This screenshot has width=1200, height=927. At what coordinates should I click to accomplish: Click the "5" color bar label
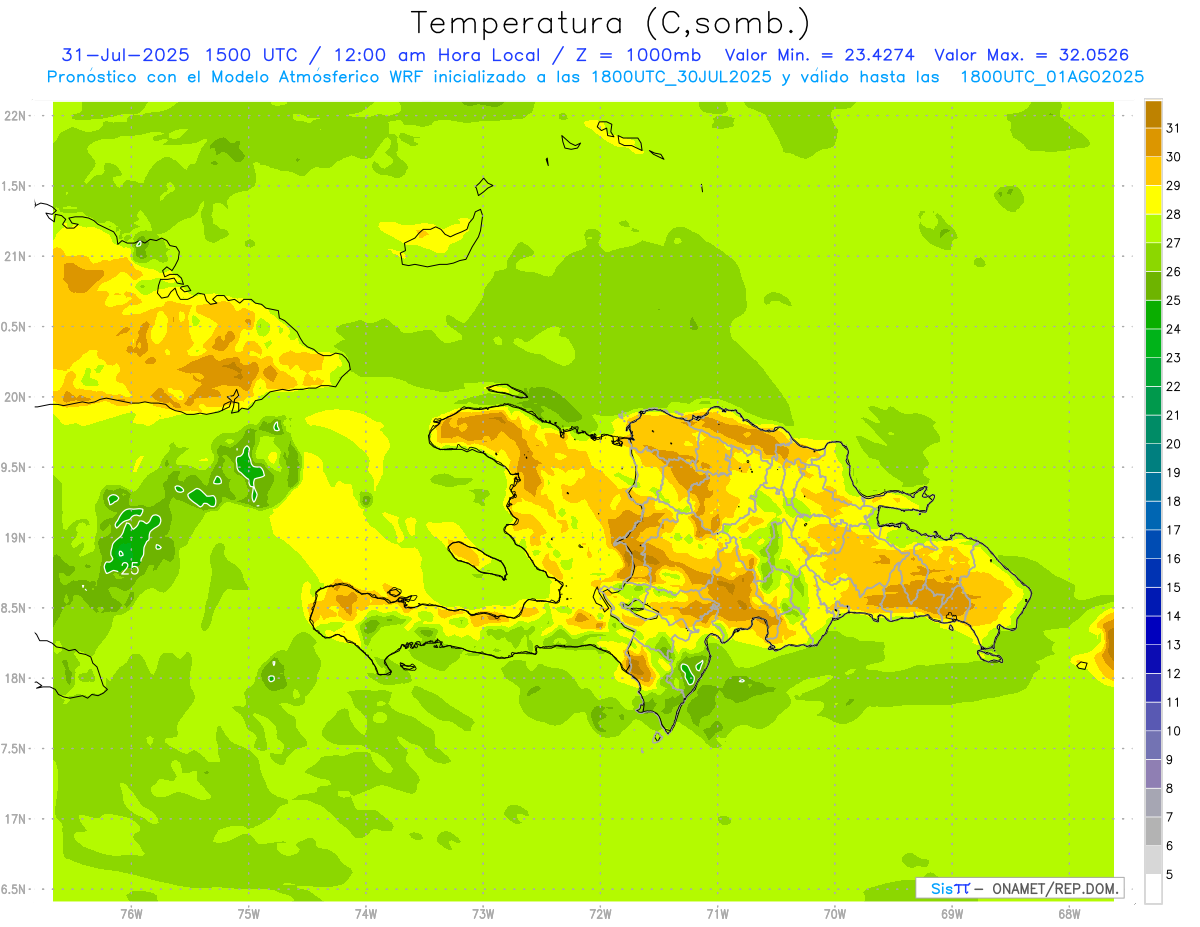tap(1169, 875)
